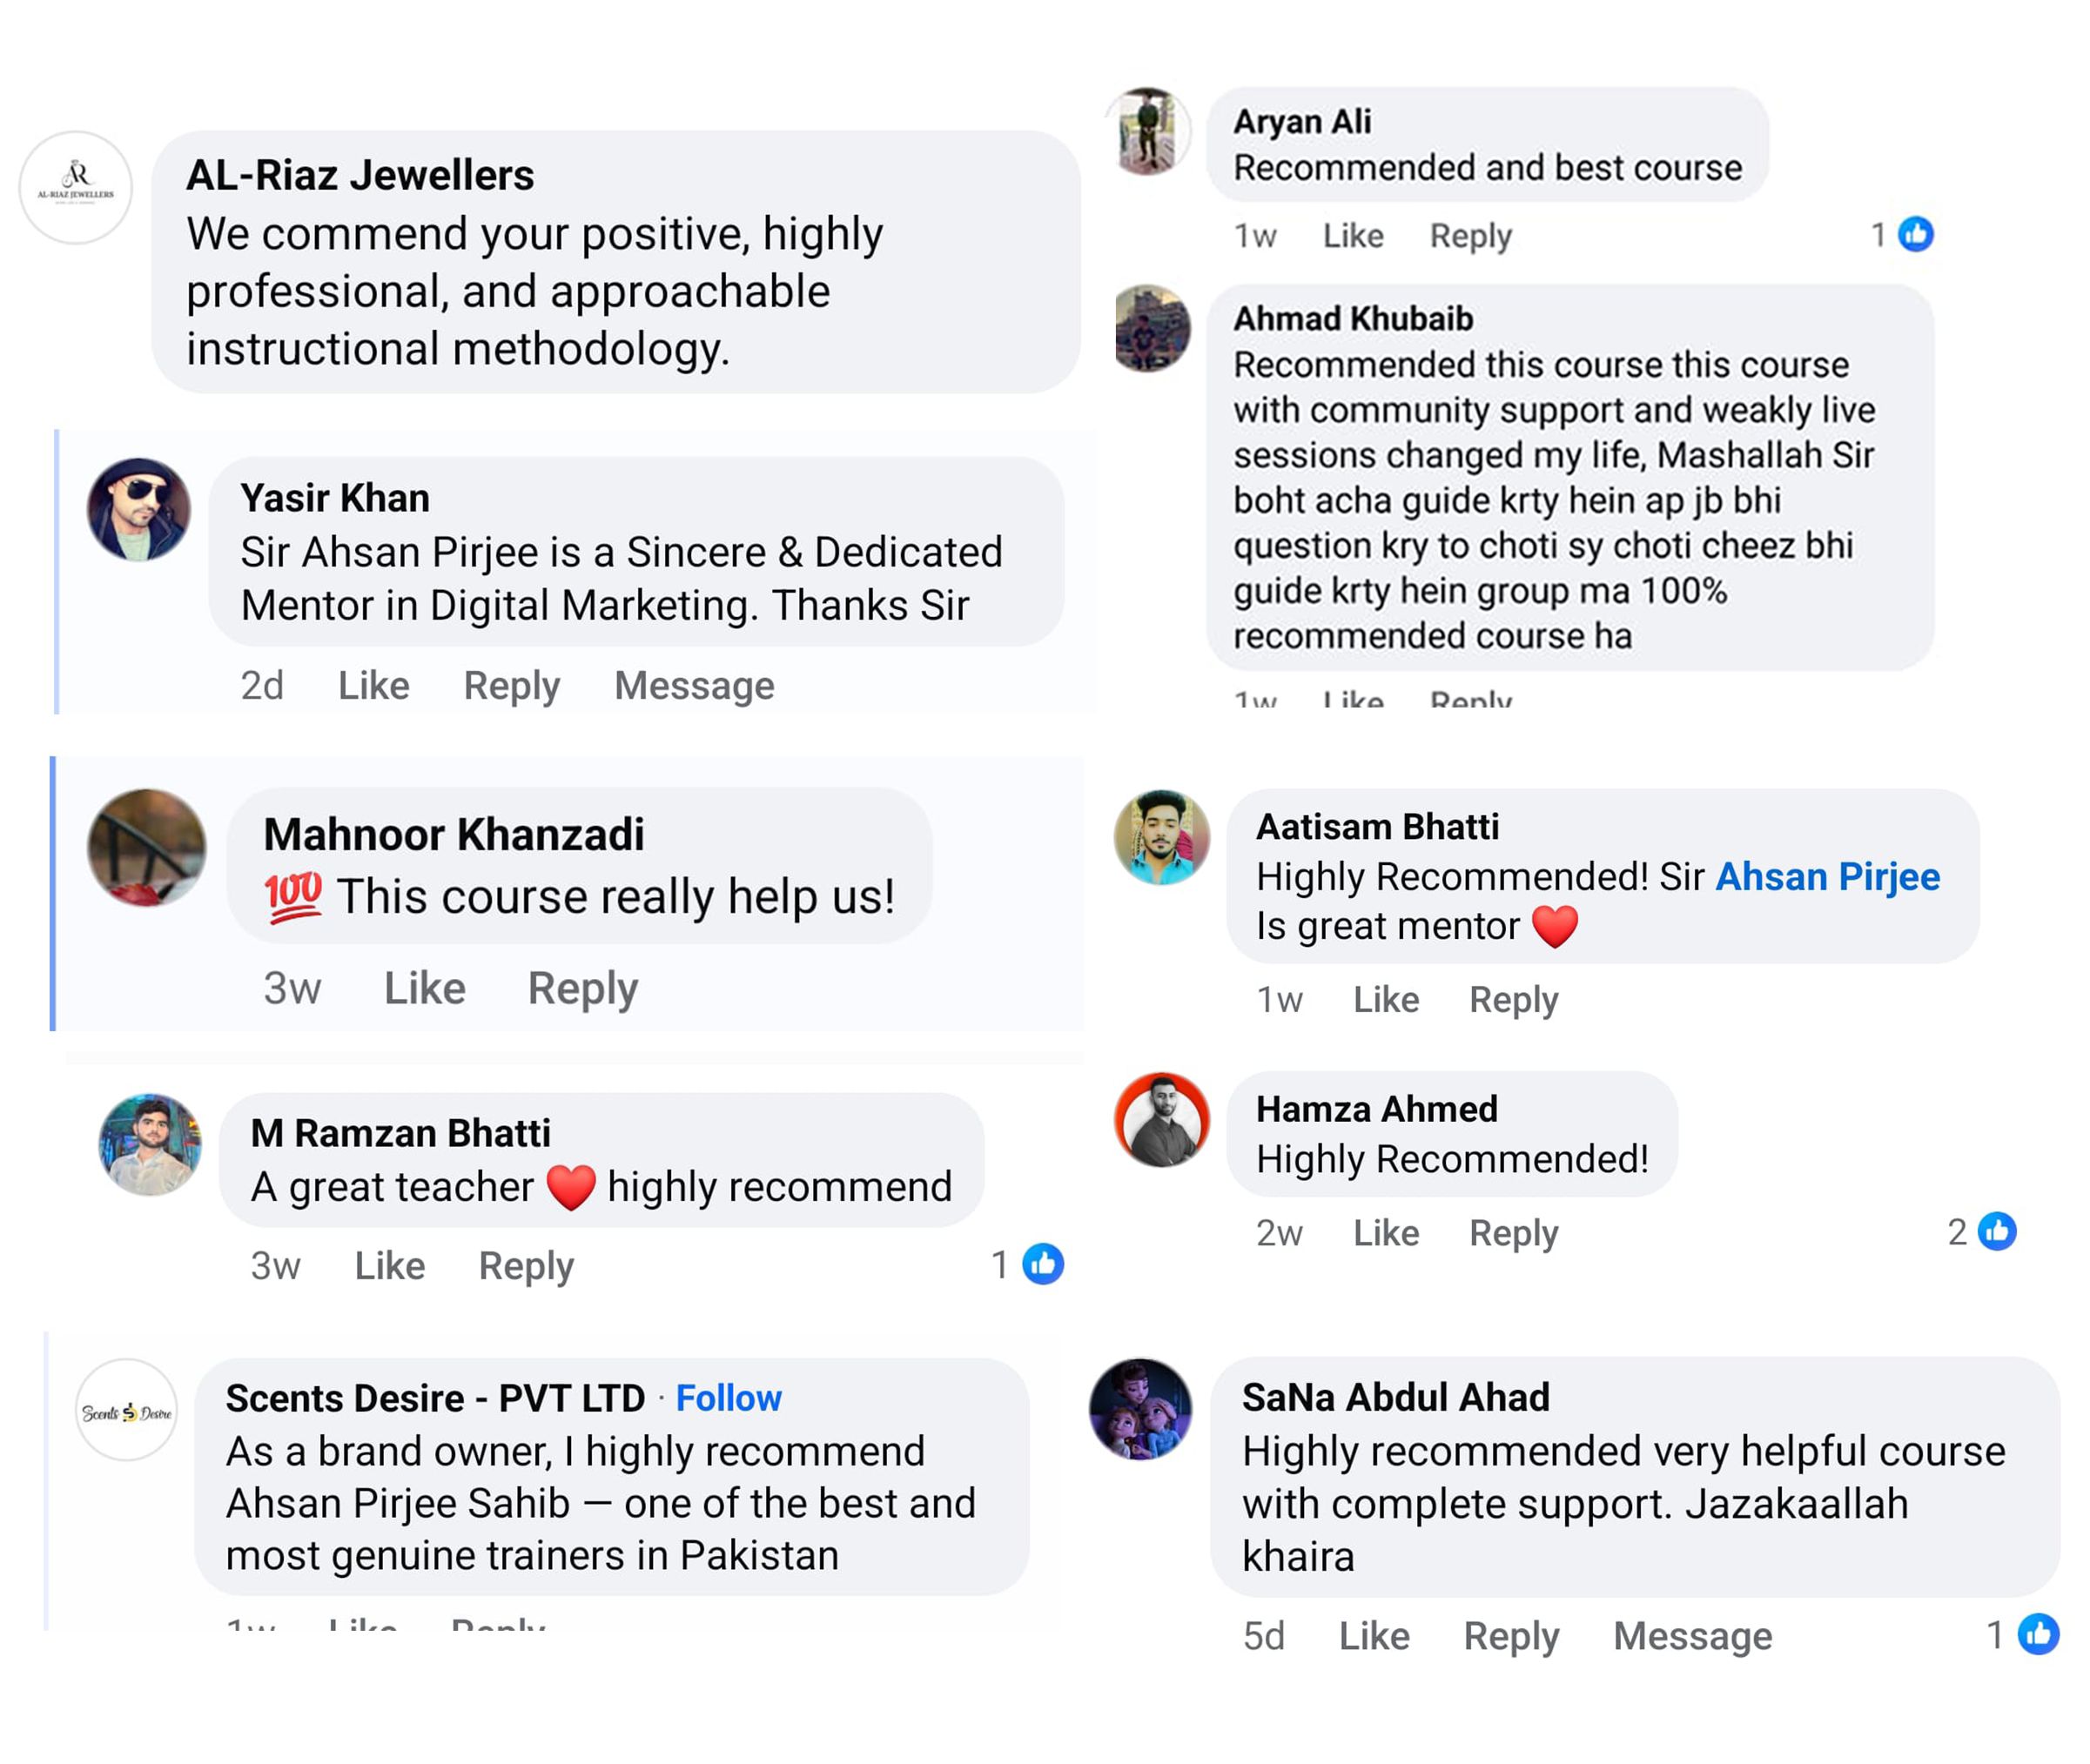Image resolution: width=2090 pixels, height=1764 pixels.
Task: Click the like reaction icon on Aryan Ali's comment
Action: 1915,235
